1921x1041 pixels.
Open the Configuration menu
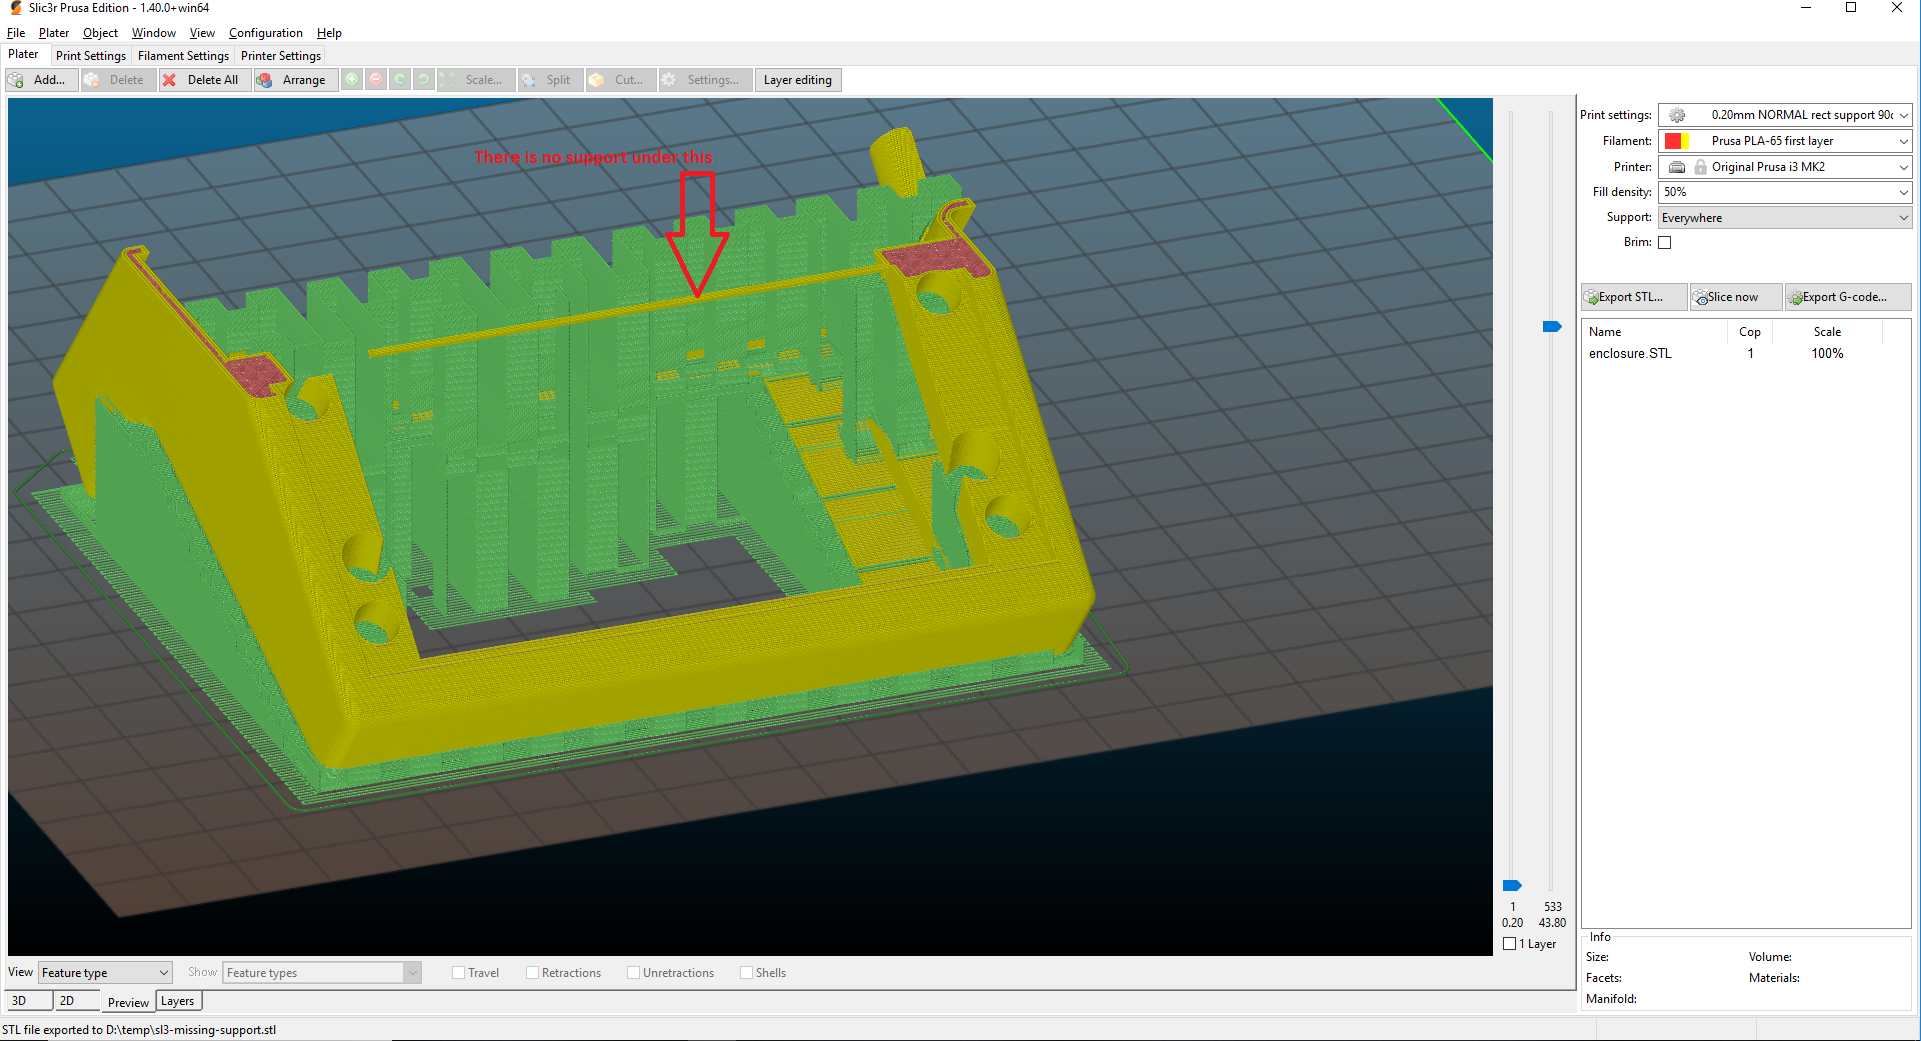coord(265,32)
